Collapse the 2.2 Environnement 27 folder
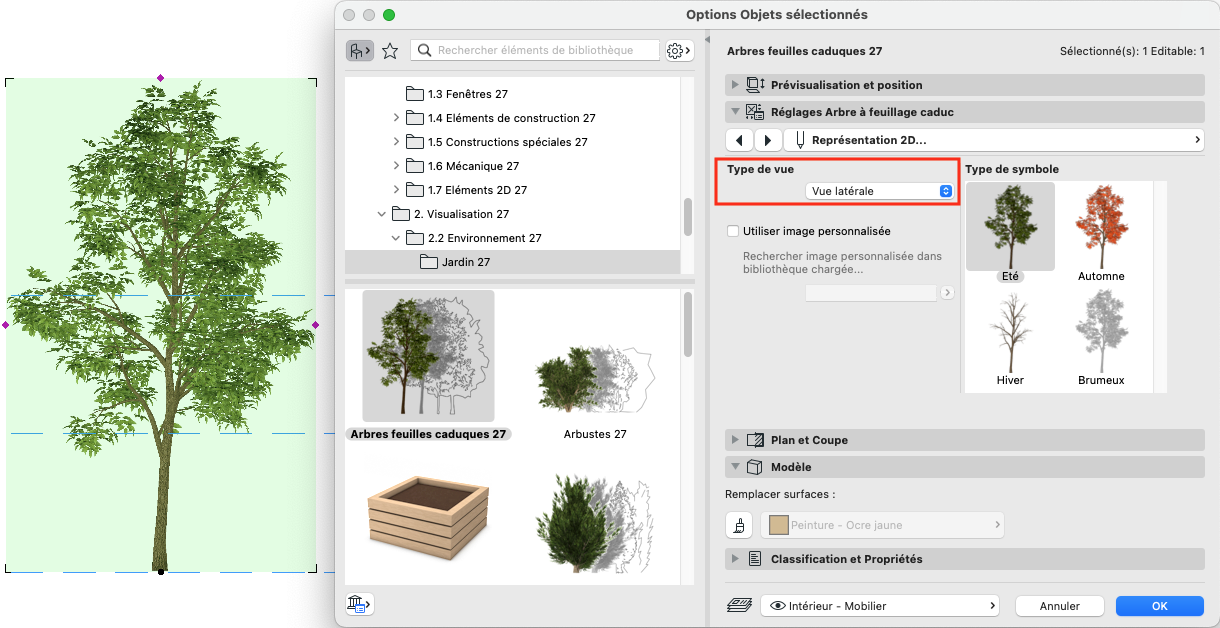 pos(396,238)
